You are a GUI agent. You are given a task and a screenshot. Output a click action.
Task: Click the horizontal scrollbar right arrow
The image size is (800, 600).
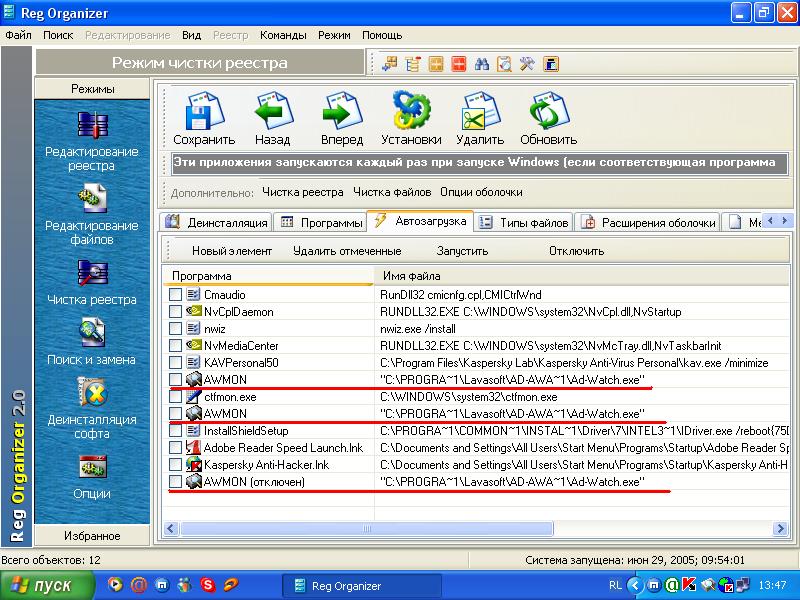point(780,529)
